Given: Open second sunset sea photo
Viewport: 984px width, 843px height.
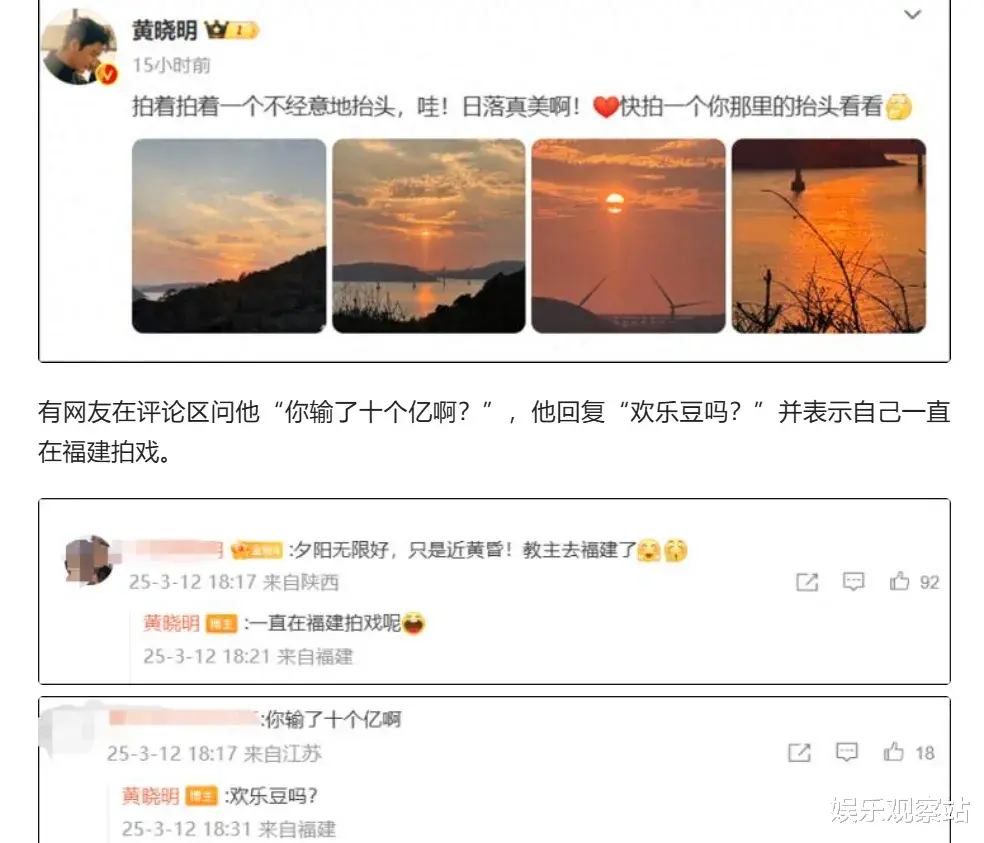Looking at the screenshot, I should point(429,235).
